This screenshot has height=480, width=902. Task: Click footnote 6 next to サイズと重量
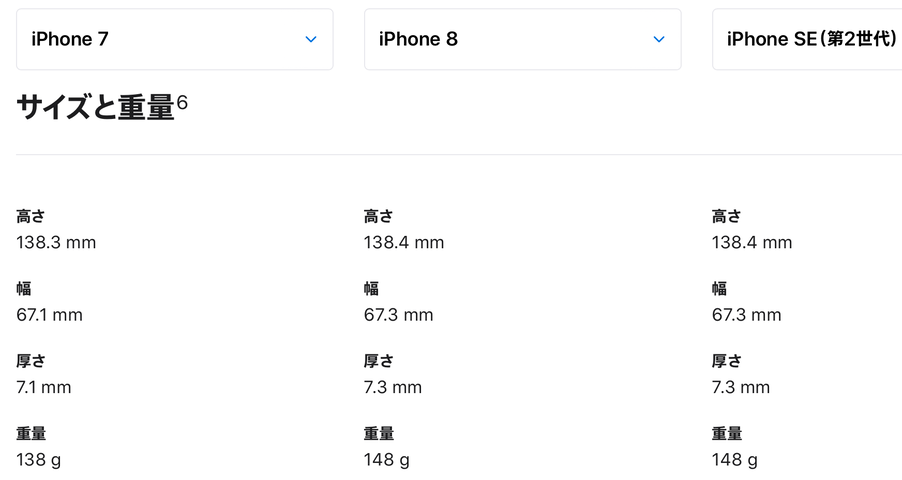182,102
